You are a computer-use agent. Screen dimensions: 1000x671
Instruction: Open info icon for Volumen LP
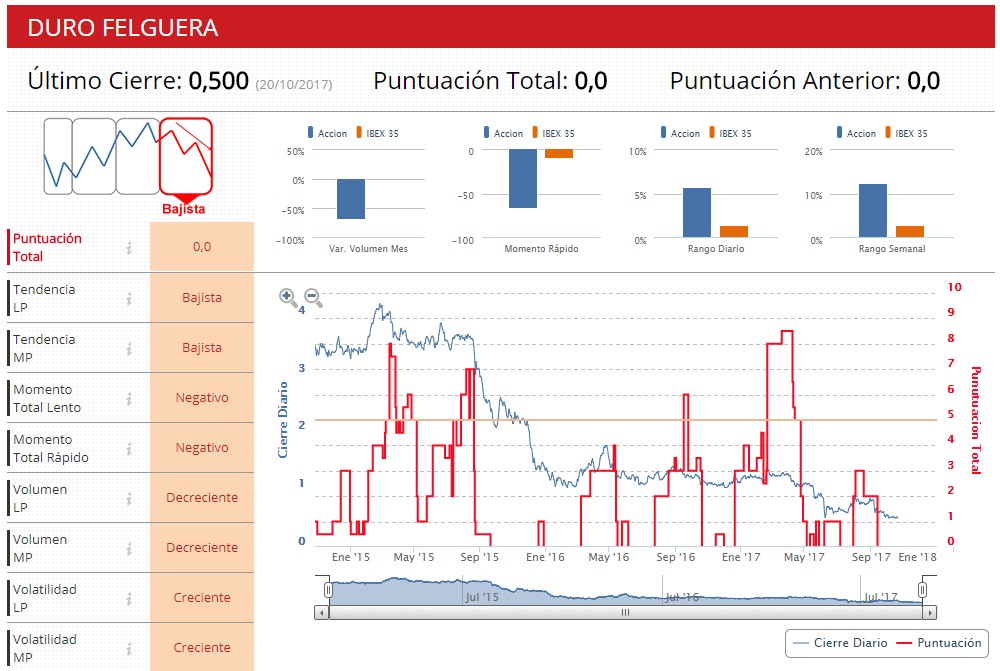pos(129,498)
